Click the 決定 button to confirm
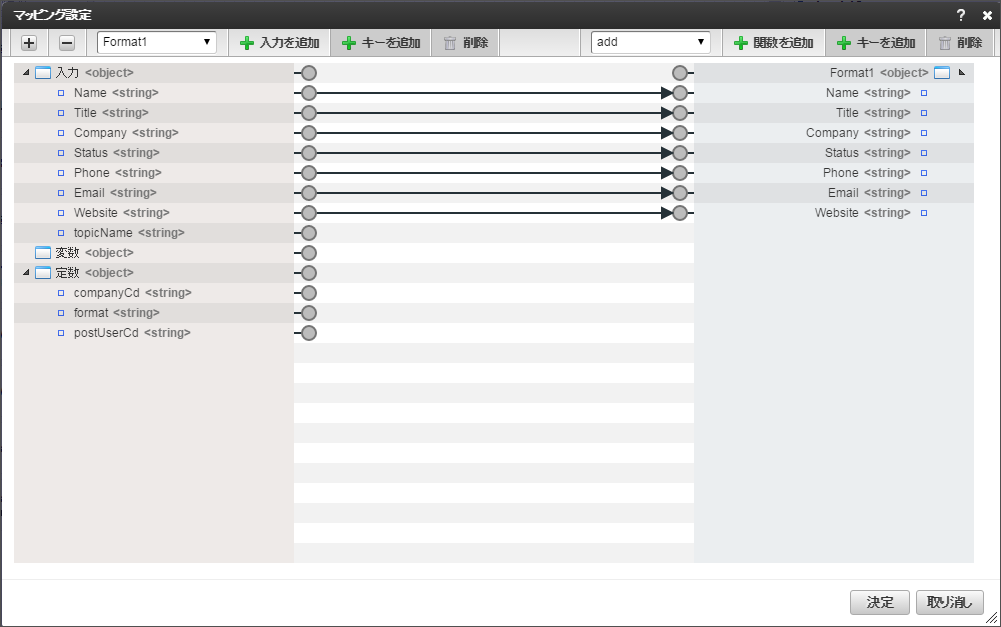Screen dimensions: 1001x627 (879, 602)
